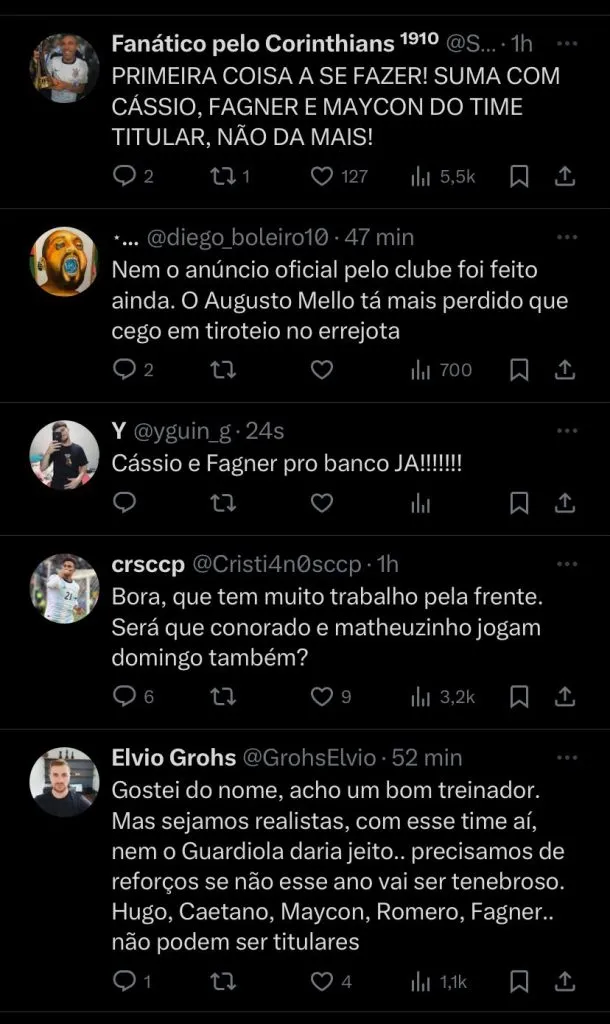This screenshot has width=610, height=1024.
Task: Reply to Fanático pelo Corinthians tweet
Action: tap(125, 177)
